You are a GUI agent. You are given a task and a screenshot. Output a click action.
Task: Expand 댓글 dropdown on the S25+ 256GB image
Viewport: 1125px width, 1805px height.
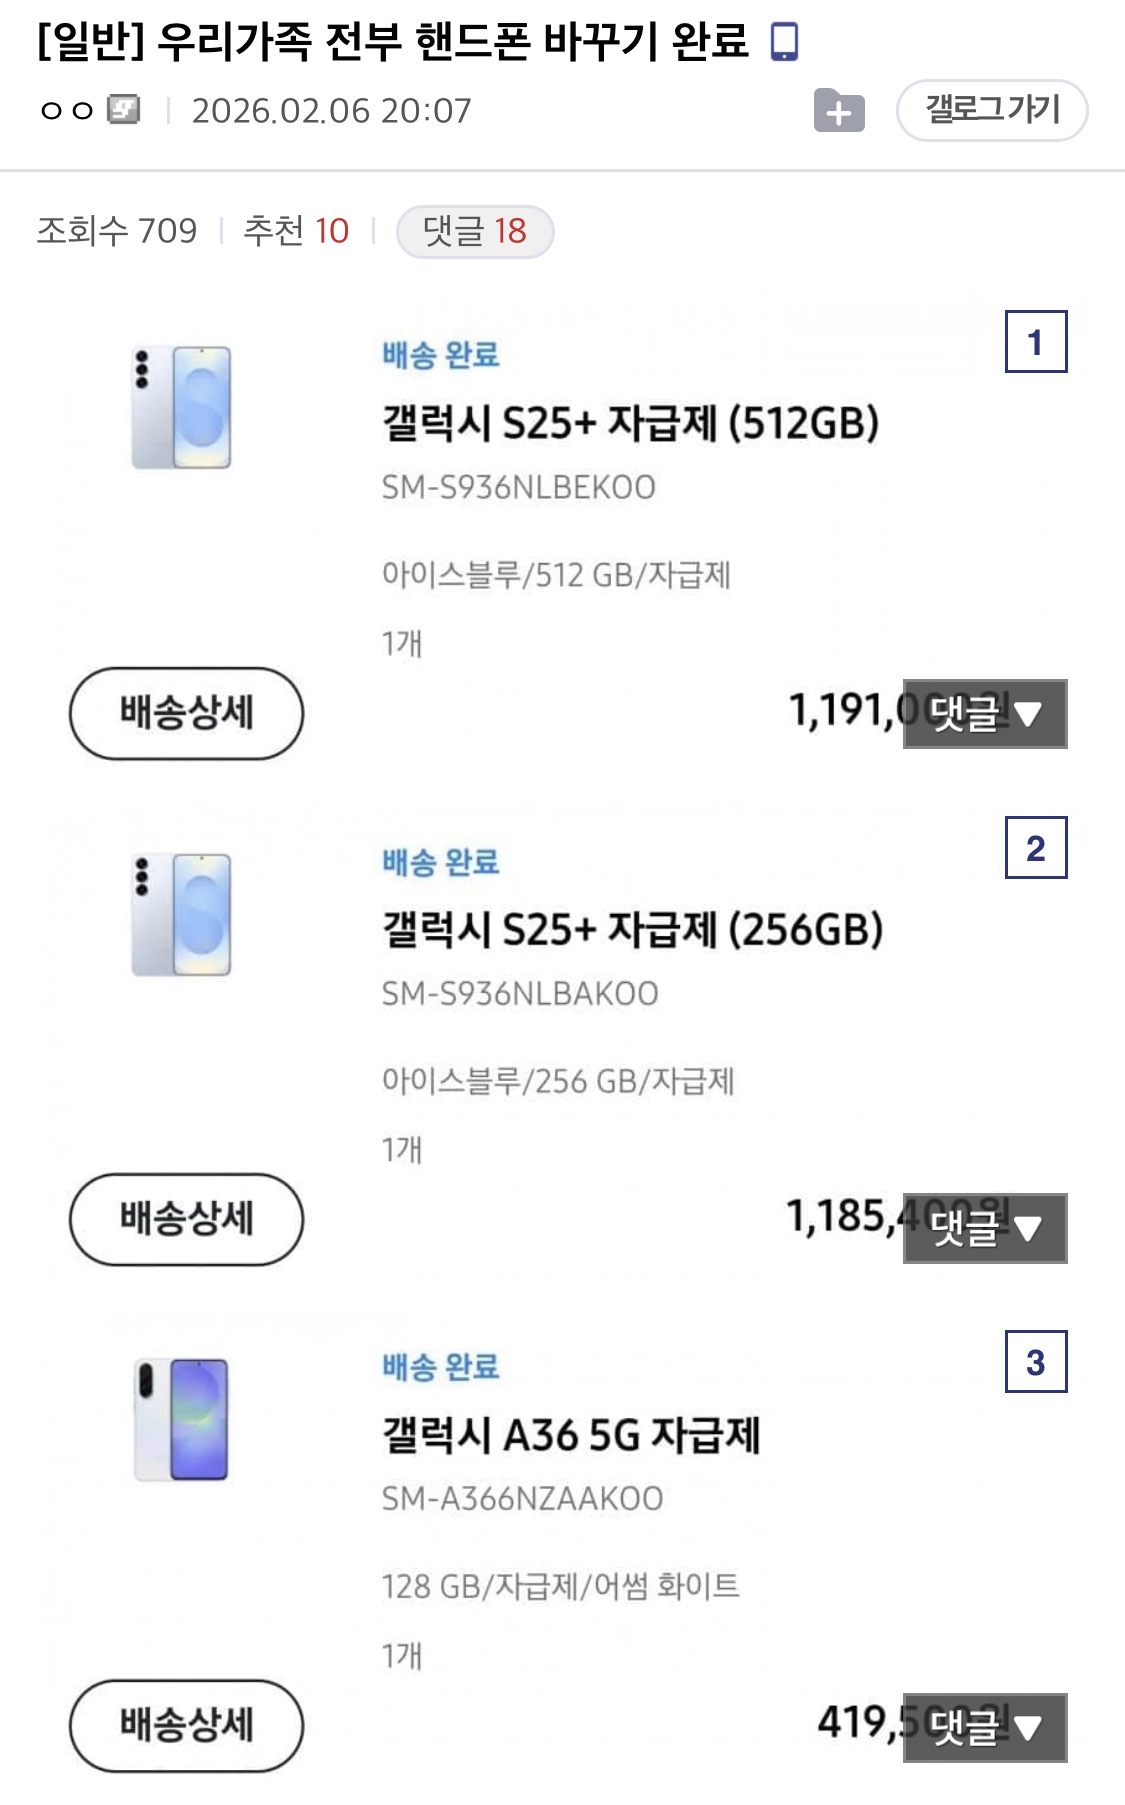coord(985,1228)
